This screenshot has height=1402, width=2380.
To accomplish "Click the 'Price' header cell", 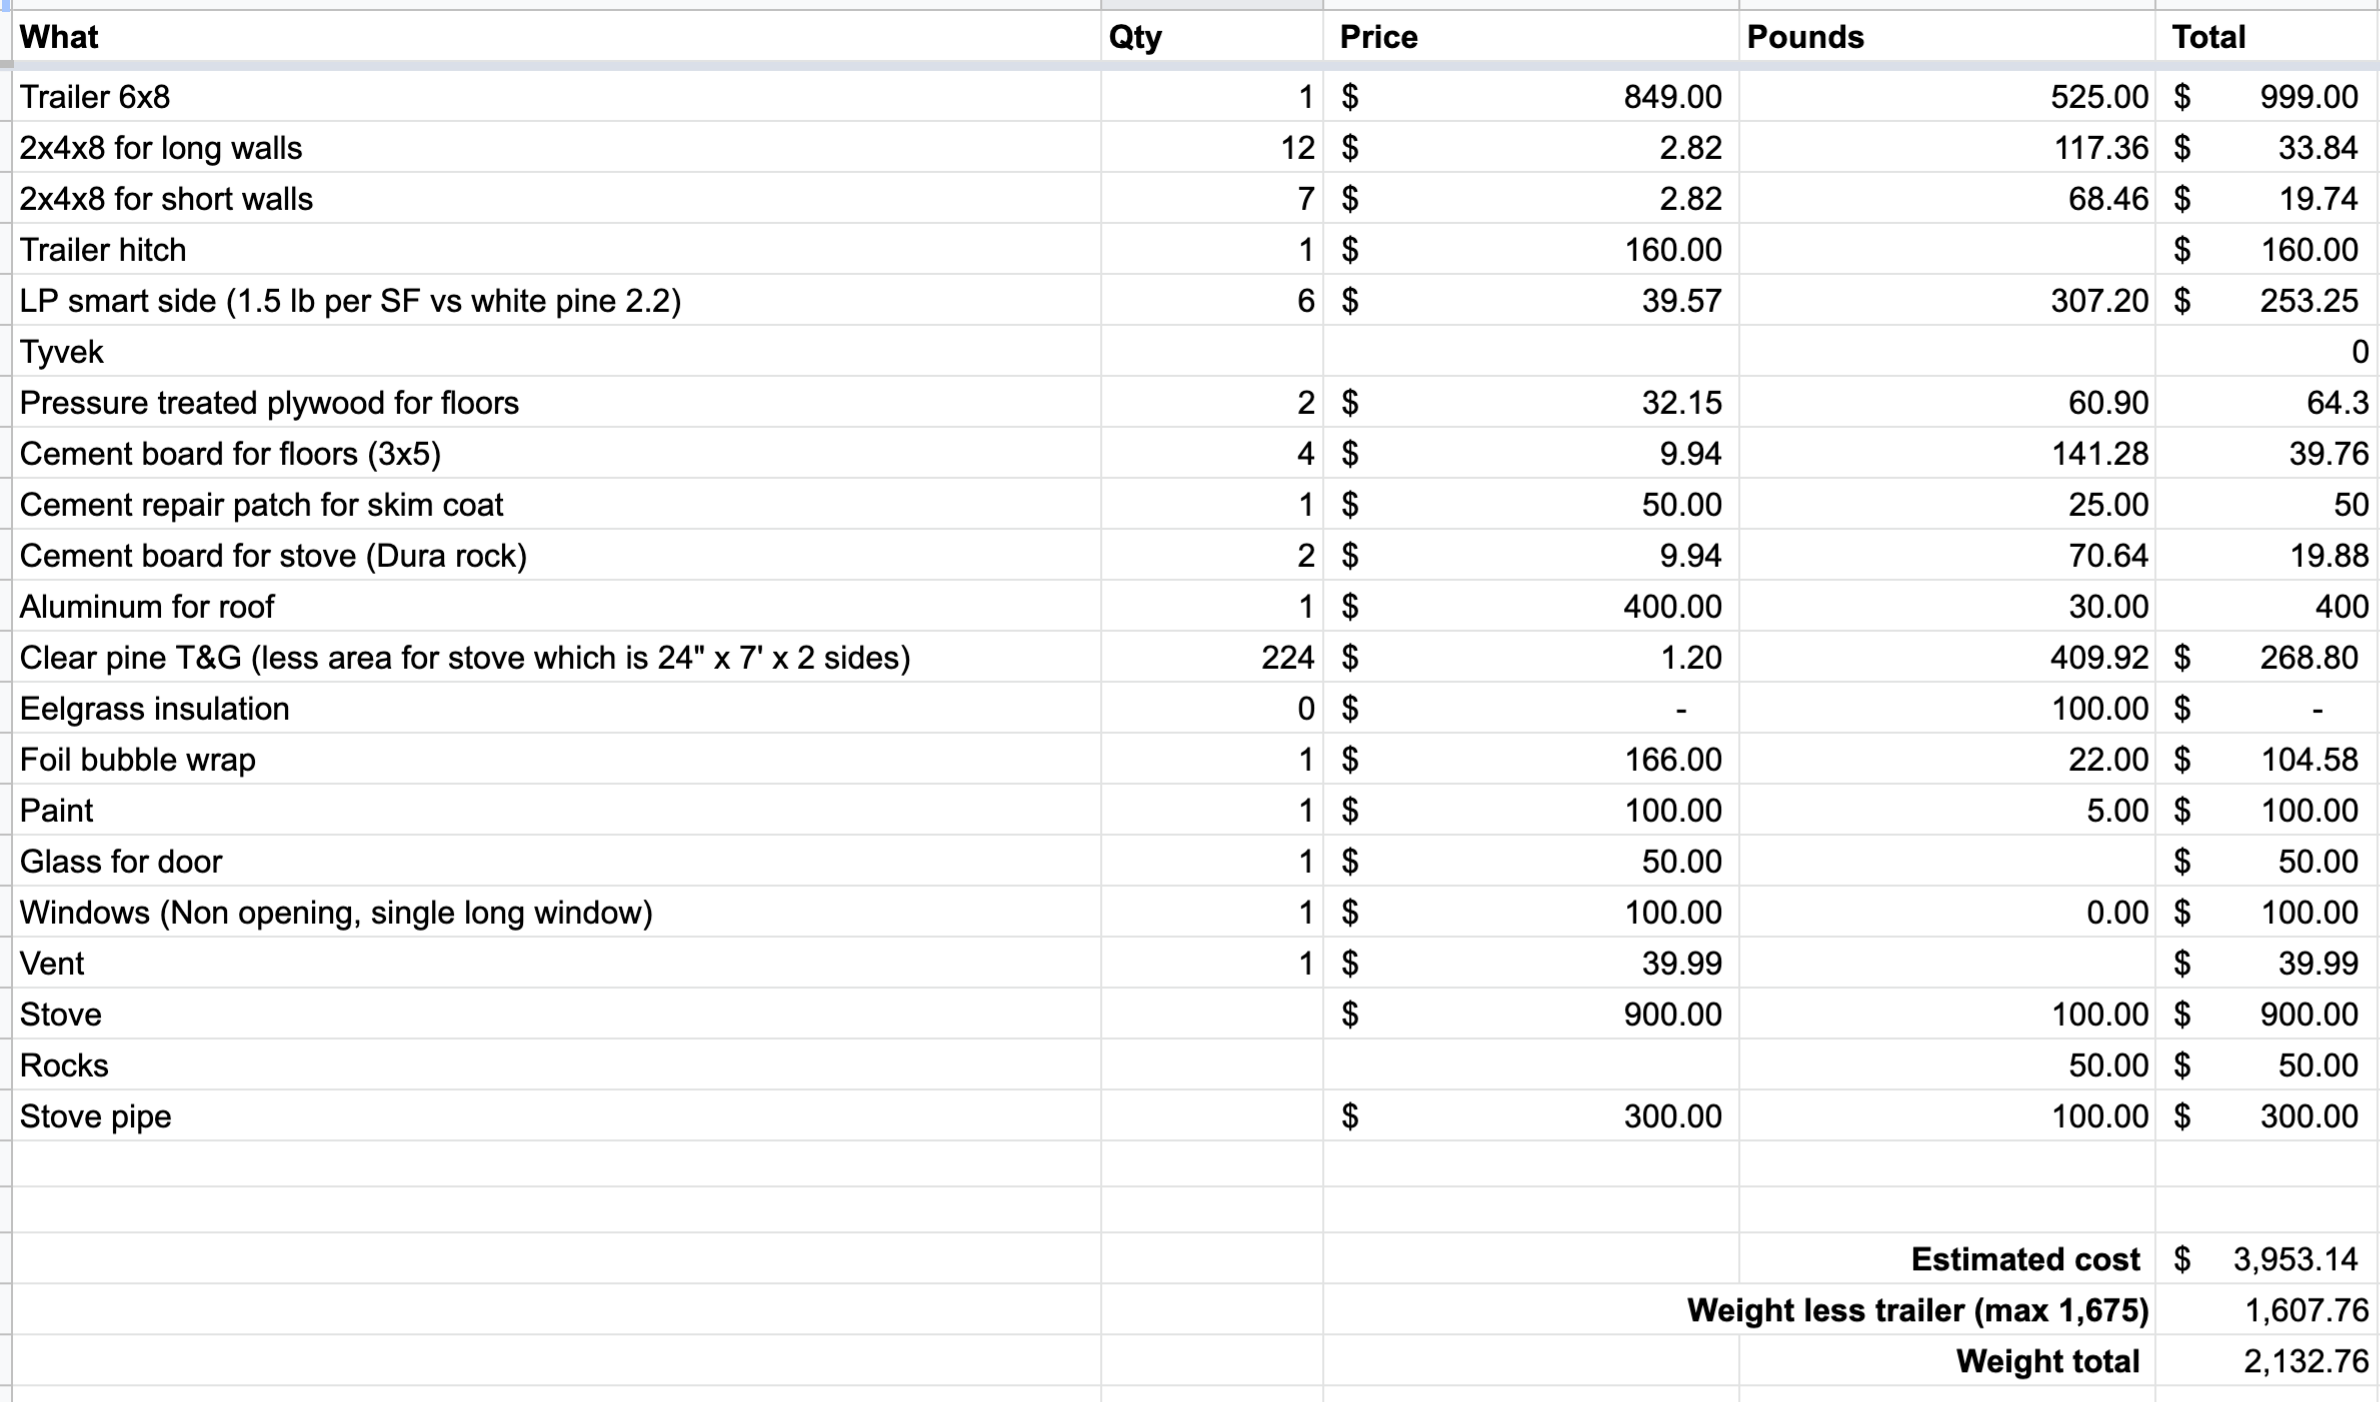I will [1531, 37].
